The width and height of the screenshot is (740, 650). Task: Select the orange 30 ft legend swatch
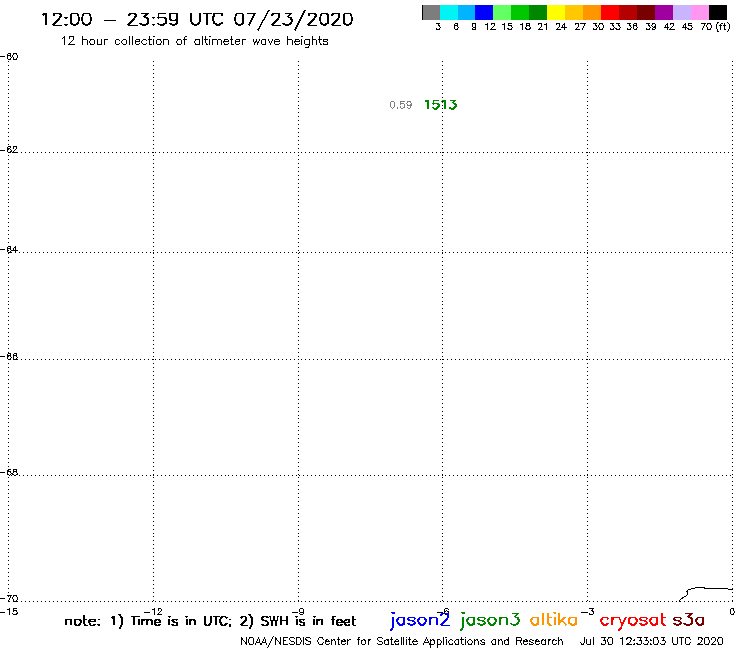pyautogui.click(x=592, y=12)
